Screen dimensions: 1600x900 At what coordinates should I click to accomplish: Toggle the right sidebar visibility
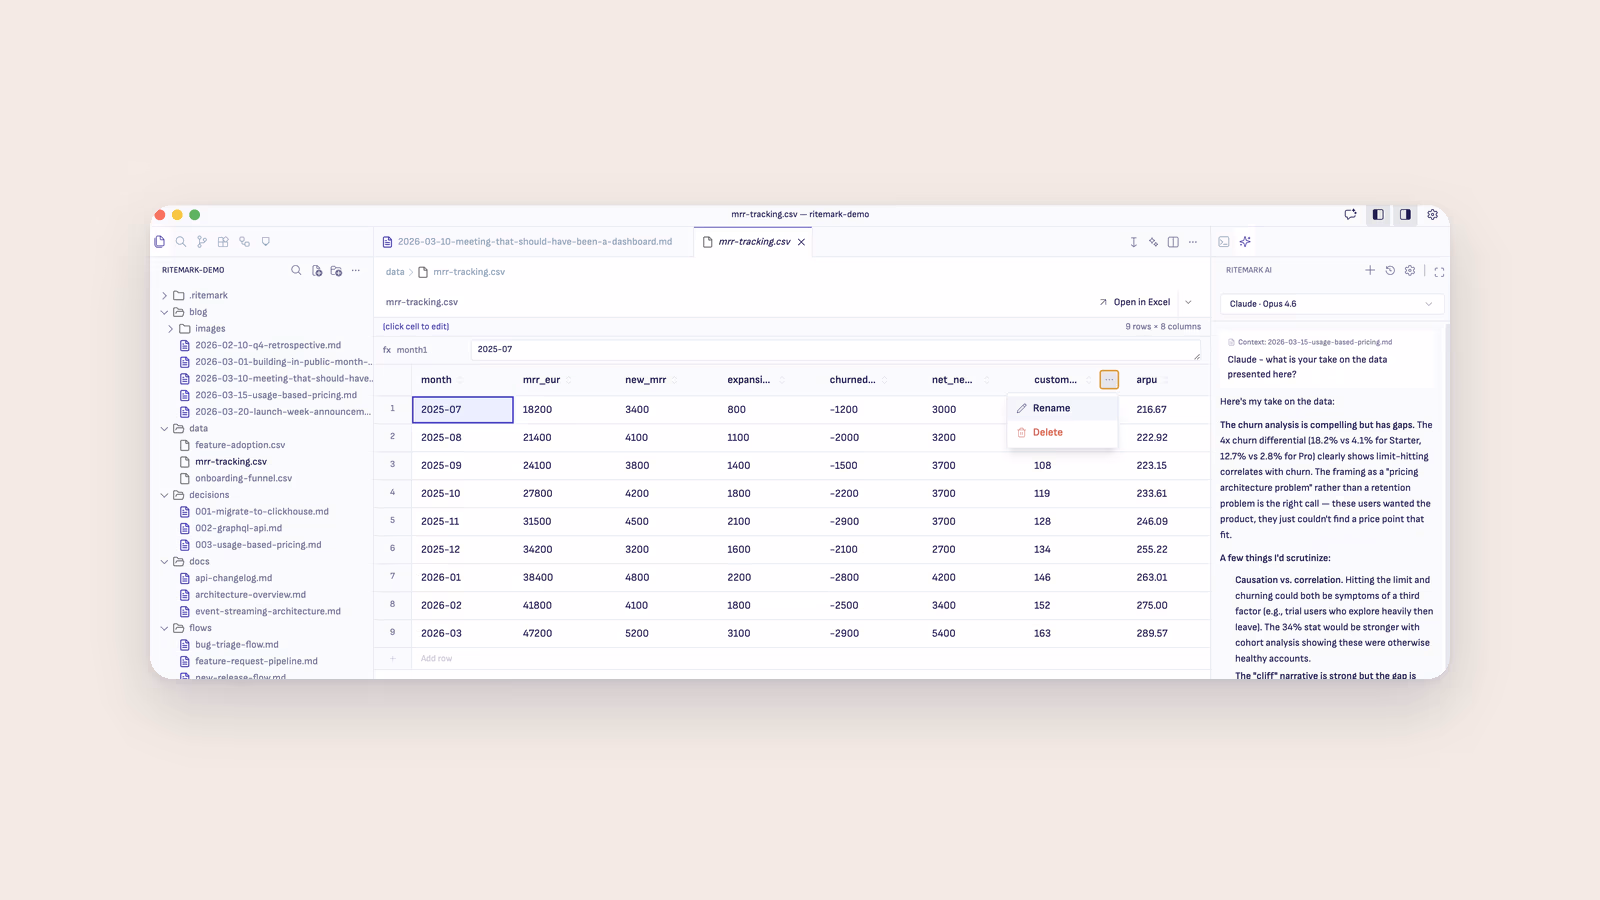click(1405, 214)
